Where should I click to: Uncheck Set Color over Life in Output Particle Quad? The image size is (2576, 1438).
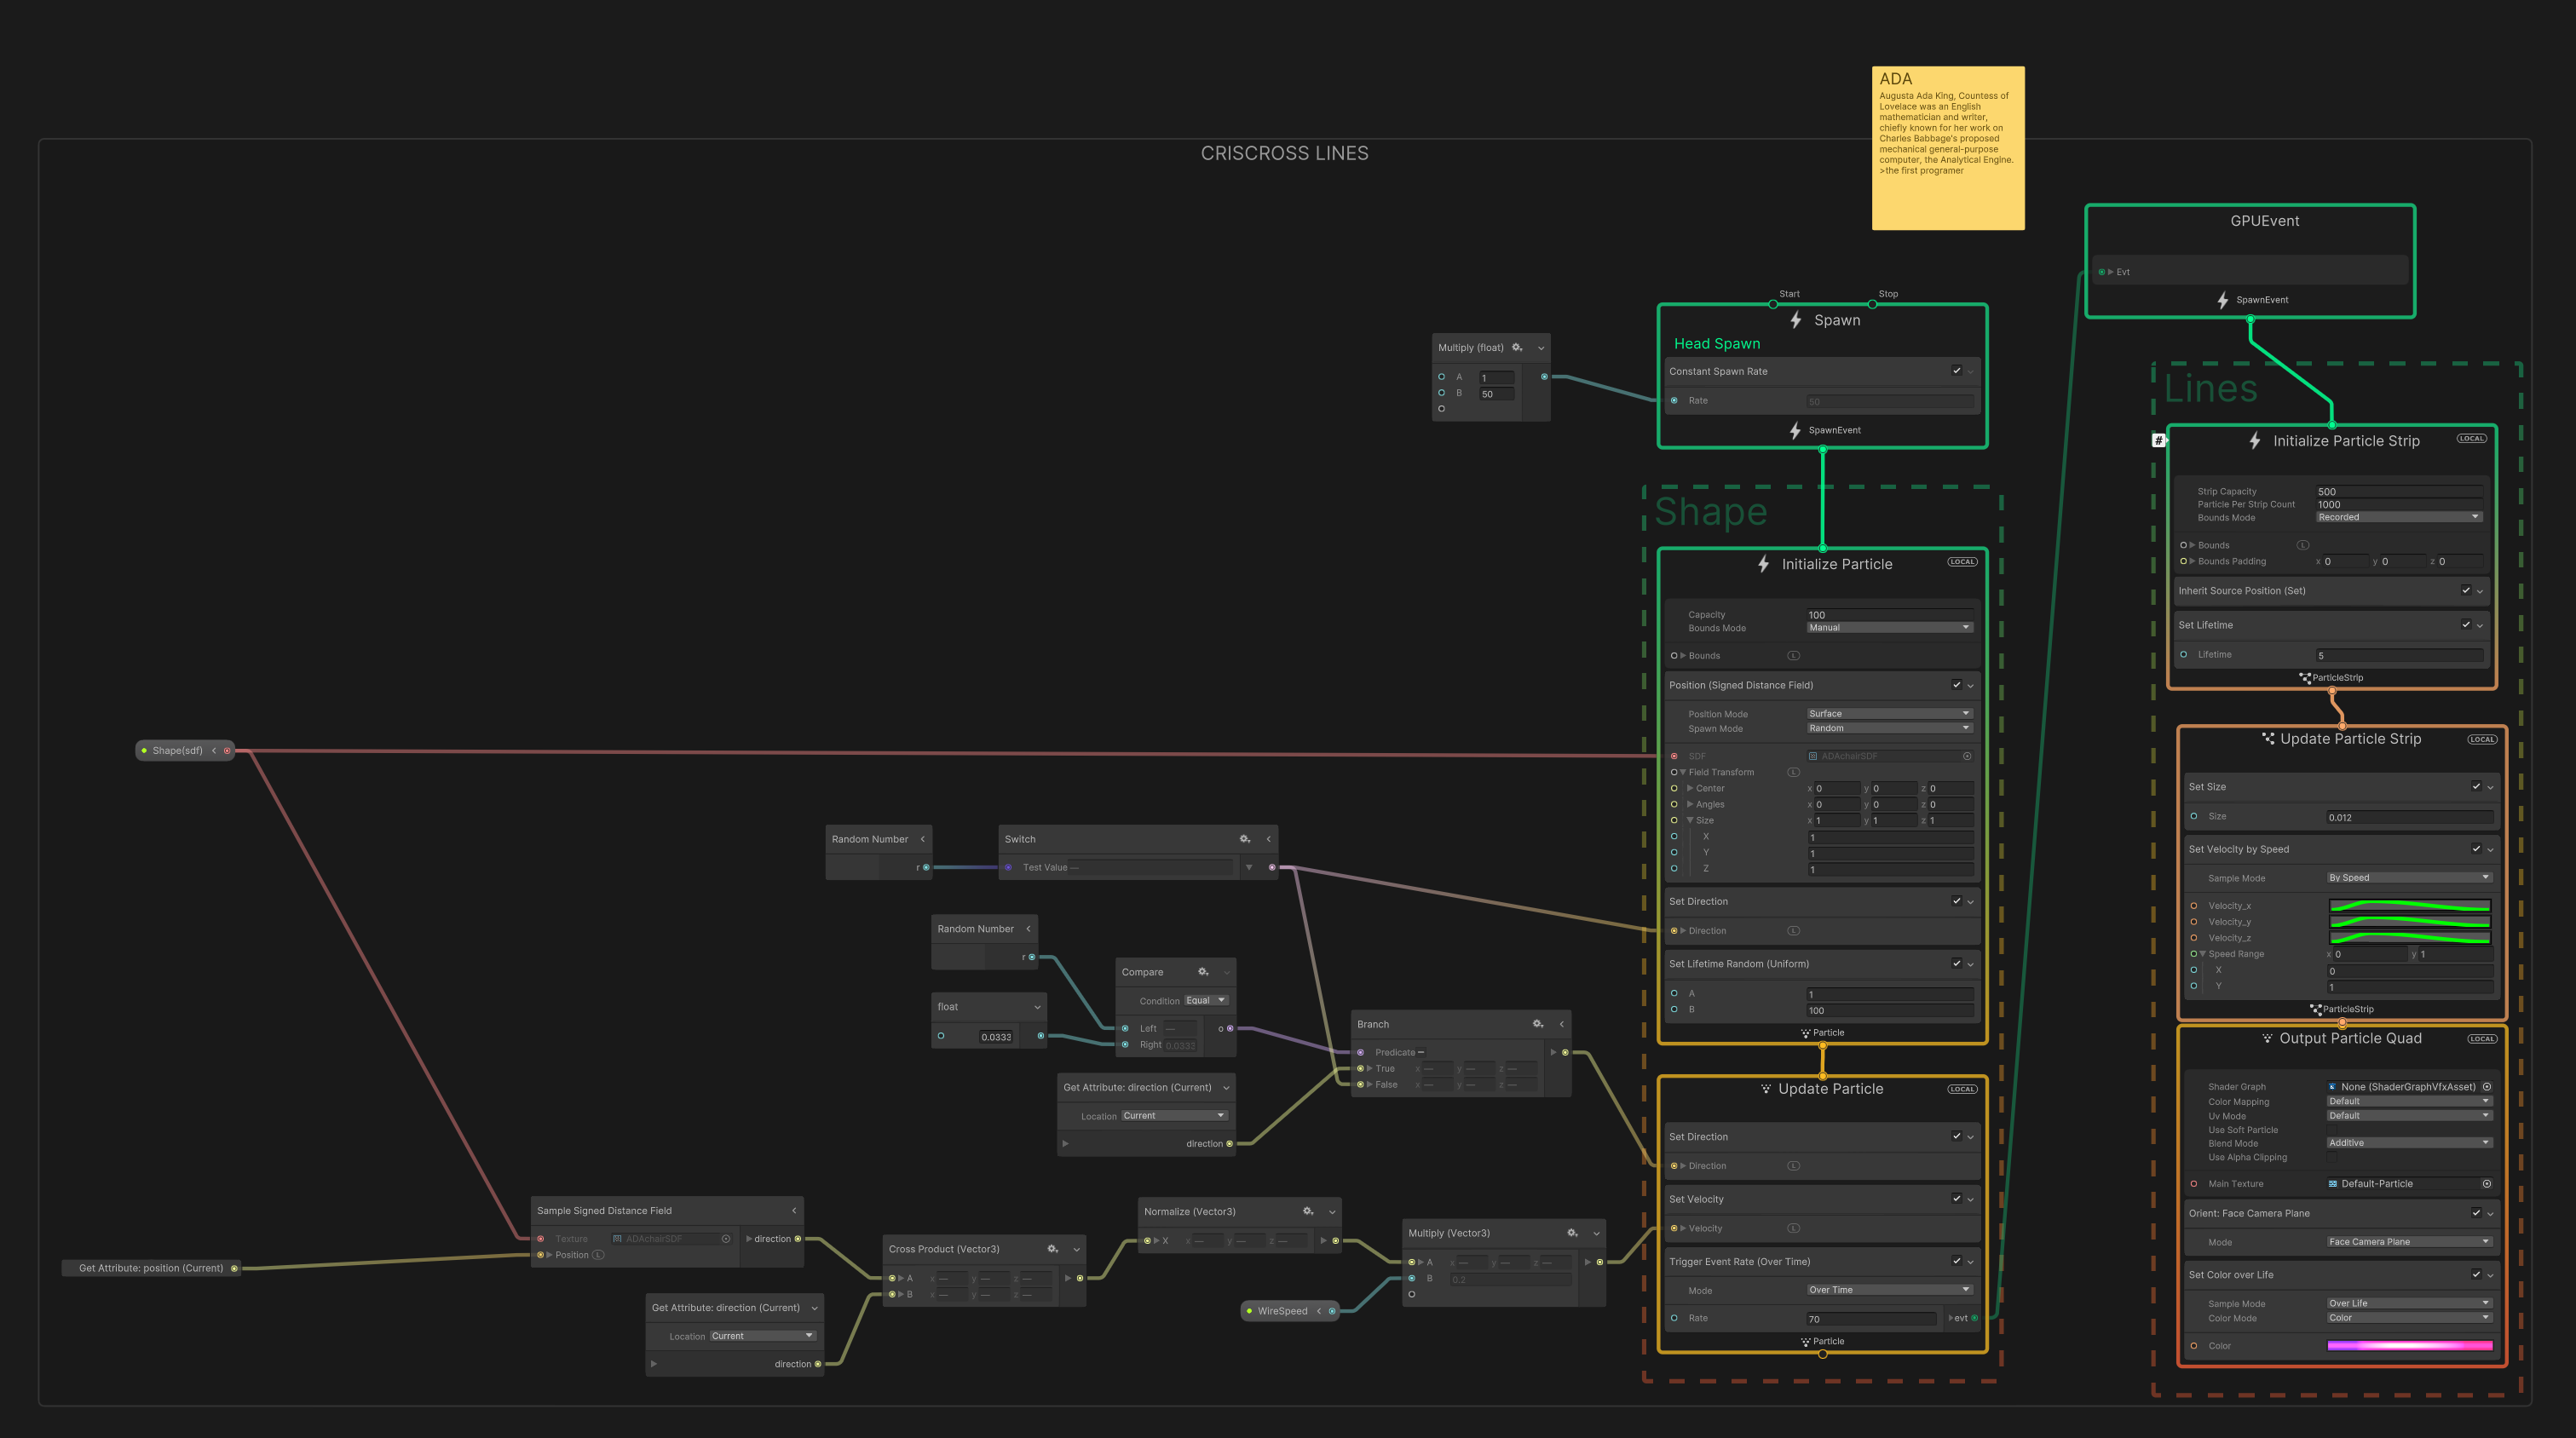click(2477, 1274)
